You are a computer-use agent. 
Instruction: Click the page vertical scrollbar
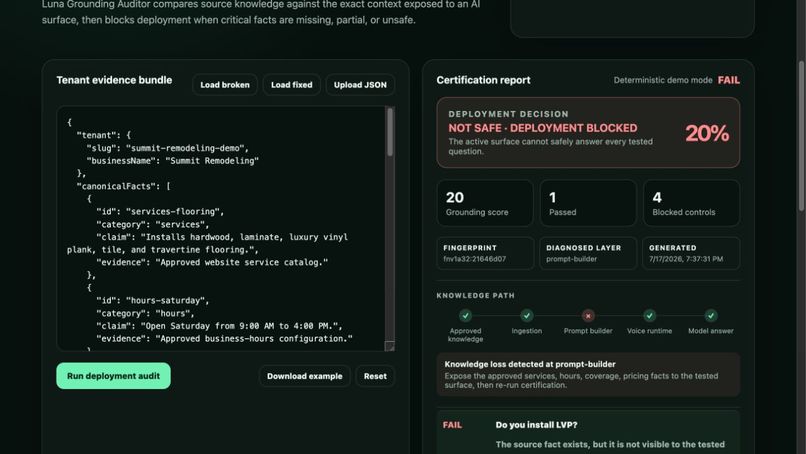[x=801, y=136]
